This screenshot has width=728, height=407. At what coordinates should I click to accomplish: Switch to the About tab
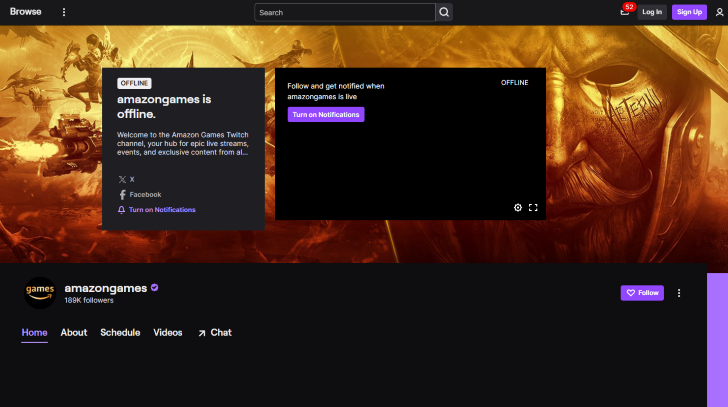pyautogui.click(x=74, y=333)
